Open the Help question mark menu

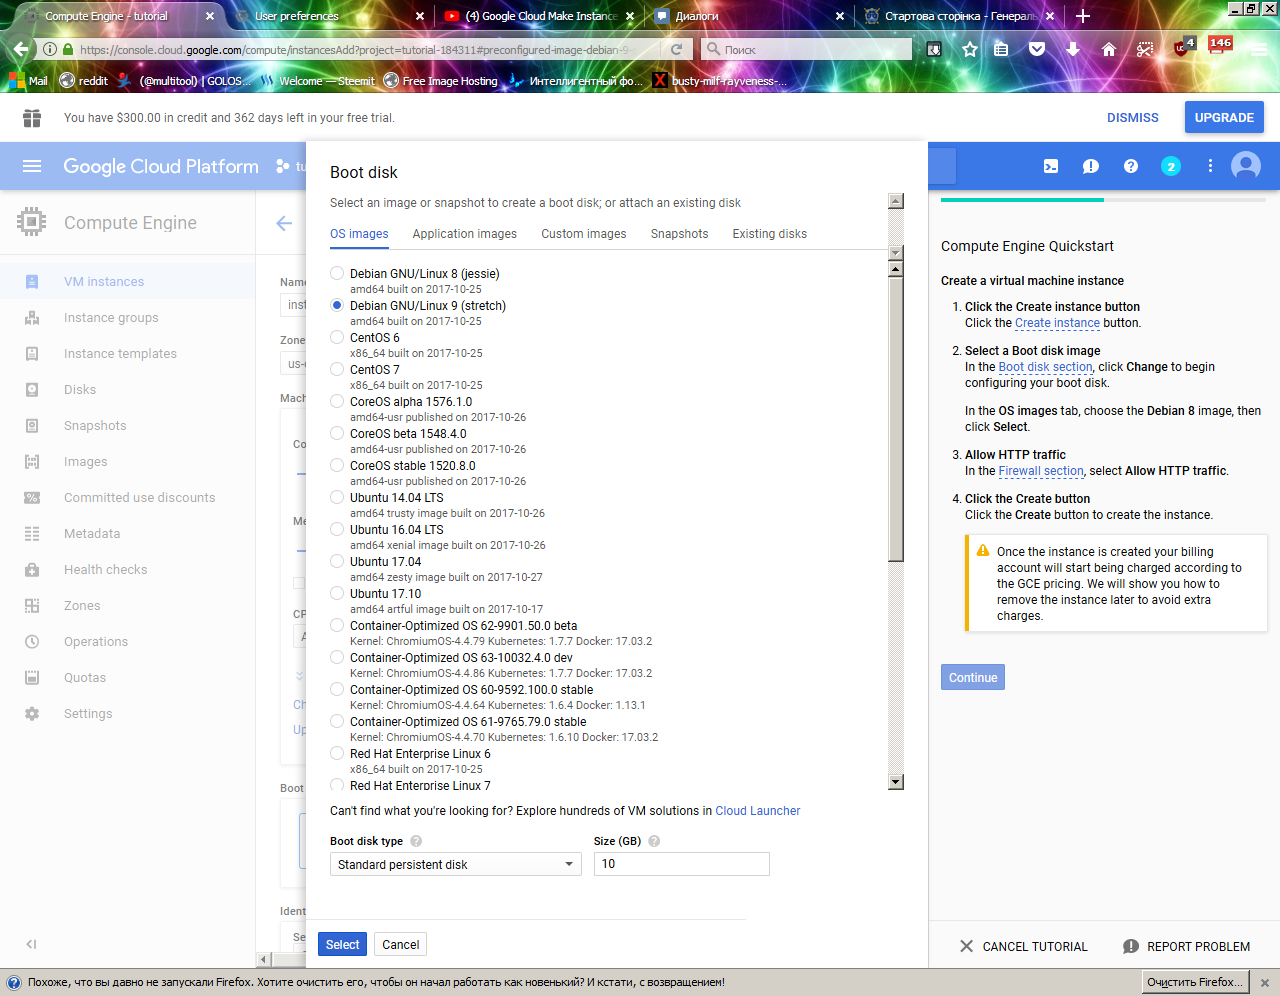(x=1131, y=166)
